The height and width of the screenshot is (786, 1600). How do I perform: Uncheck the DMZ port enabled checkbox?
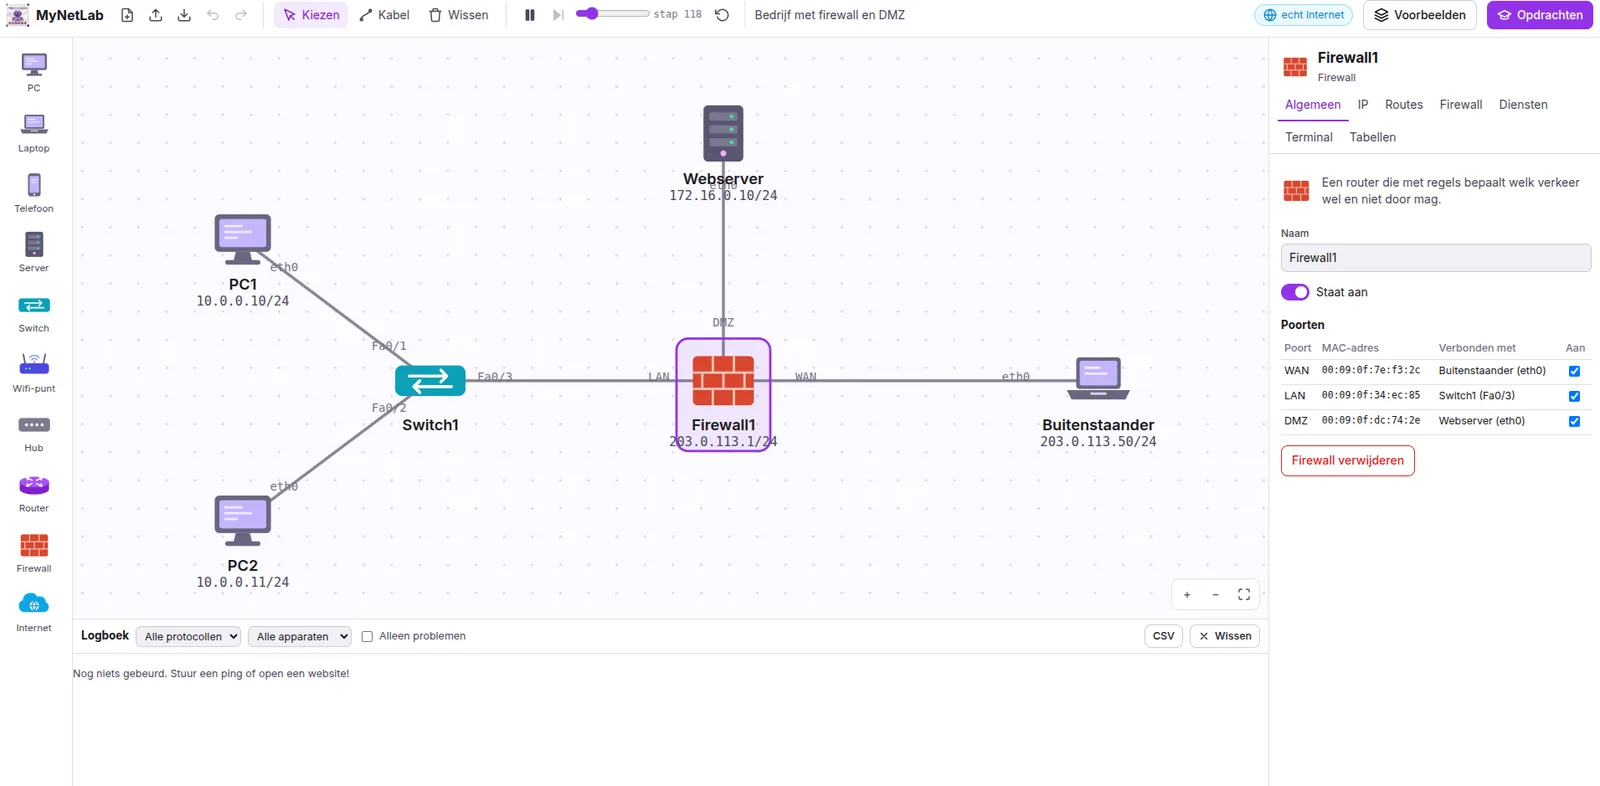pyautogui.click(x=1574, y=421)
